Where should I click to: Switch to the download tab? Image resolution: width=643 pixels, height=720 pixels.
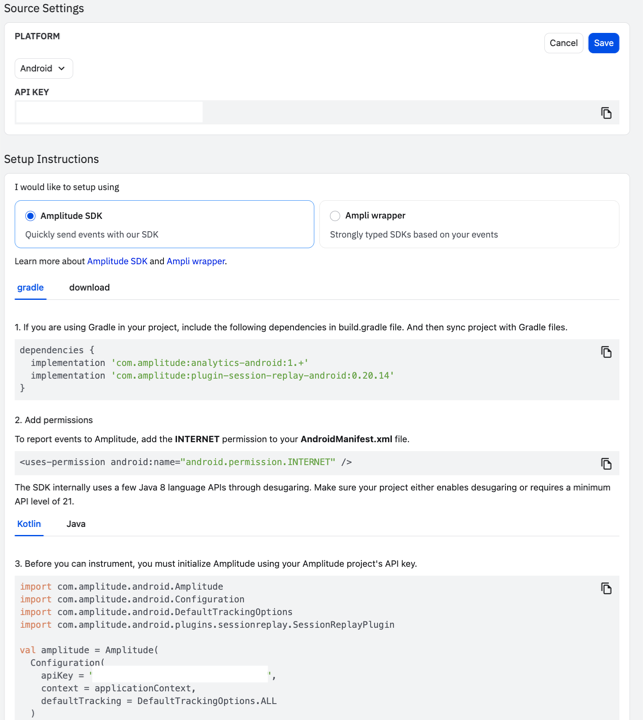[x=90, y=287]
